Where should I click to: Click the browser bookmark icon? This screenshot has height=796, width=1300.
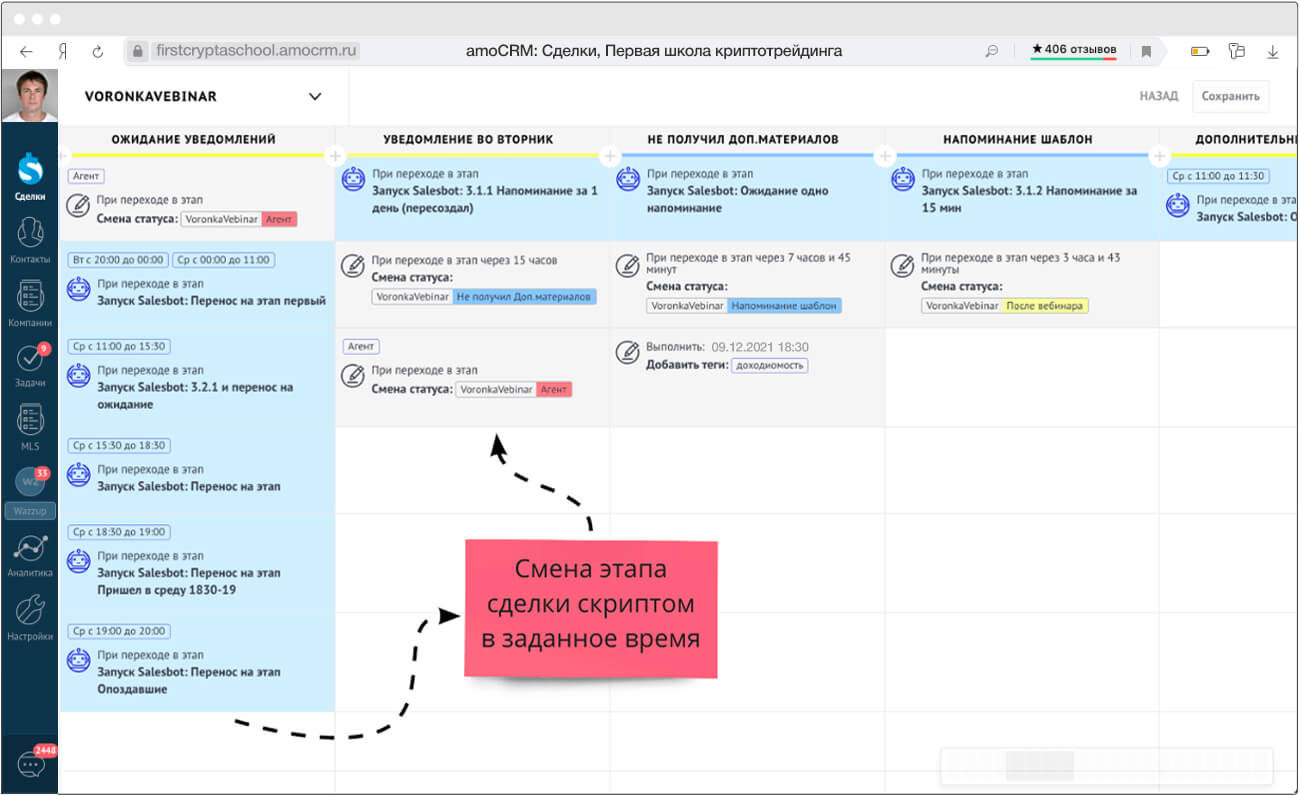1147,51
